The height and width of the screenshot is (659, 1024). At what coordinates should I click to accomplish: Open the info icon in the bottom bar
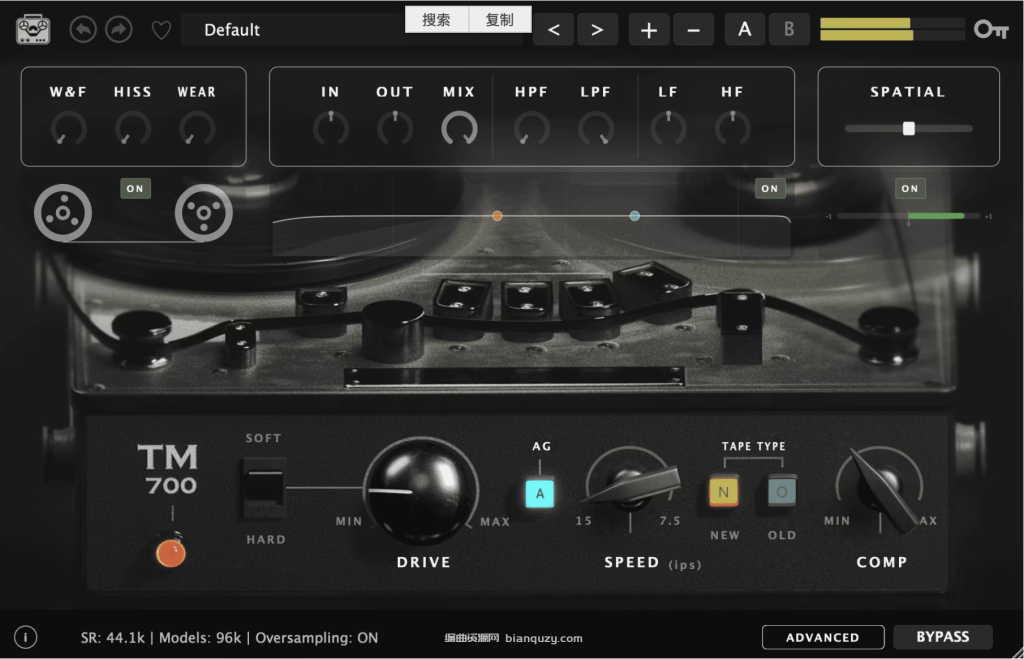tap(26, 637)
